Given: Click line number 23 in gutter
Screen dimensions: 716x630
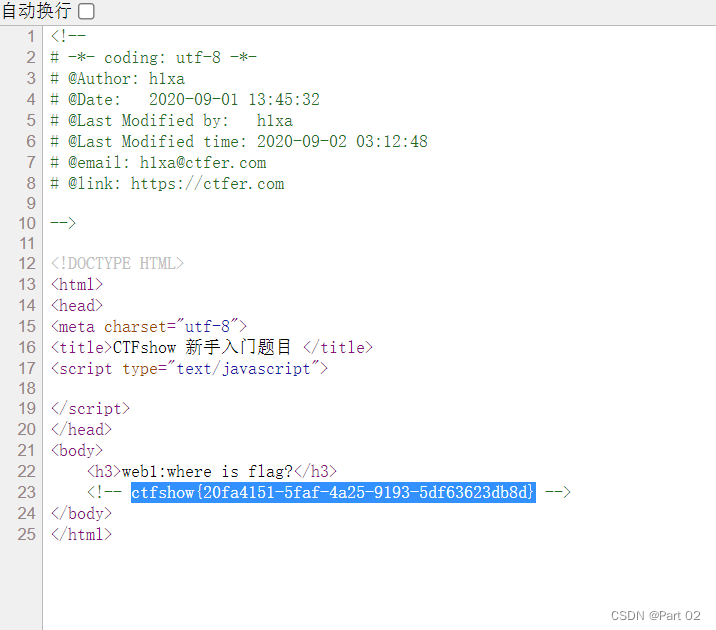Looking at the screenshot, I should [26, 492].
